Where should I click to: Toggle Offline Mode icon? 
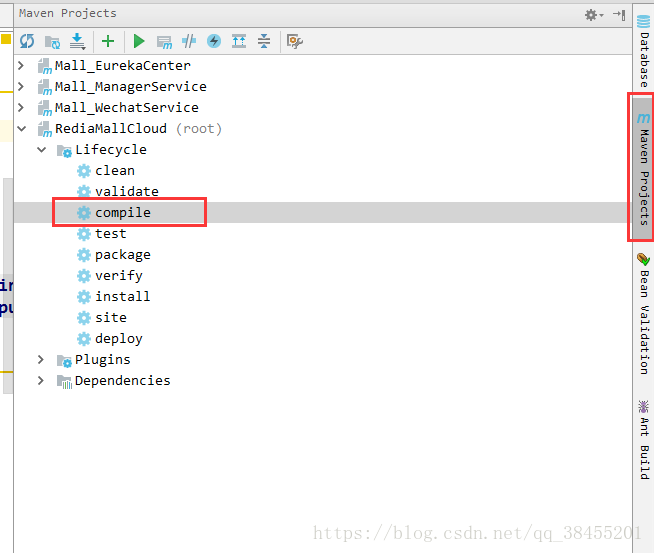pos(189,41)
